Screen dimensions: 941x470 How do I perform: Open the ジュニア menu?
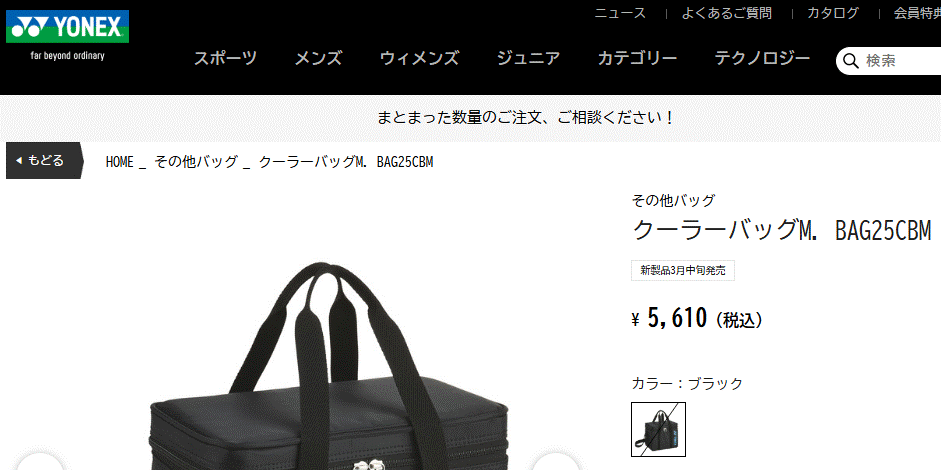coord(528,58)
